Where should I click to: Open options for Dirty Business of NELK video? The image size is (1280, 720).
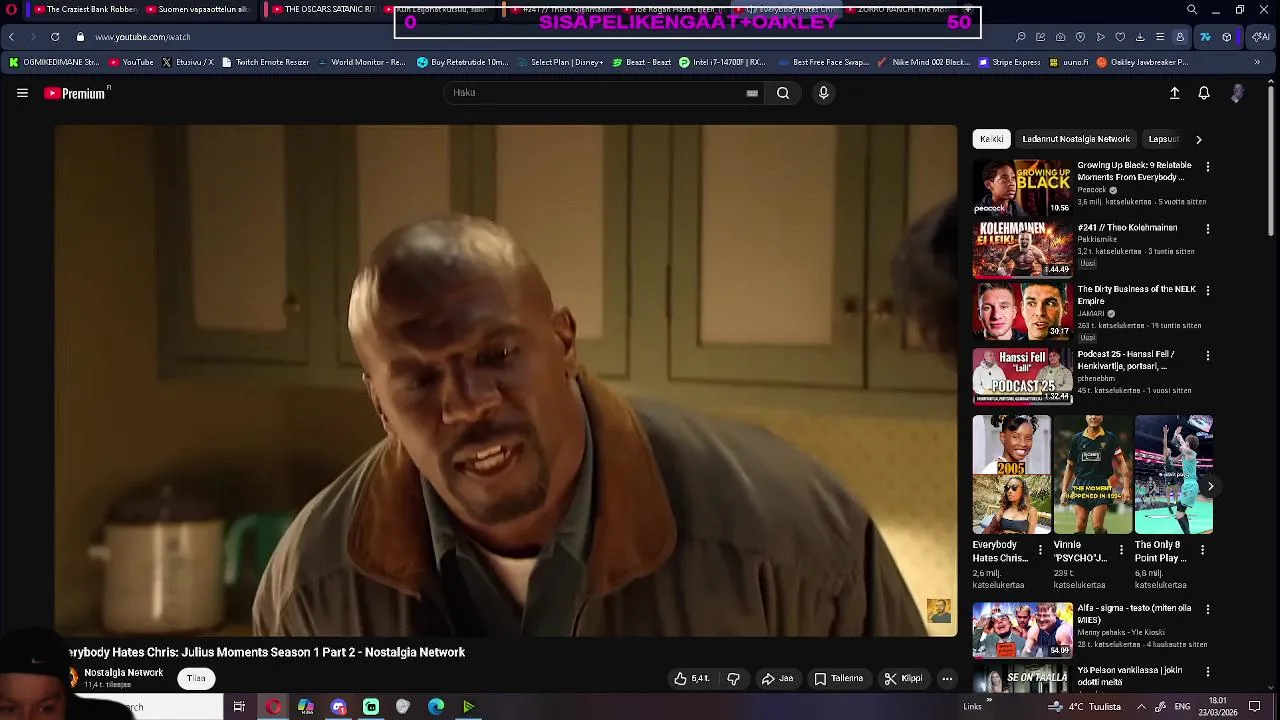[x=1207, y=291]
